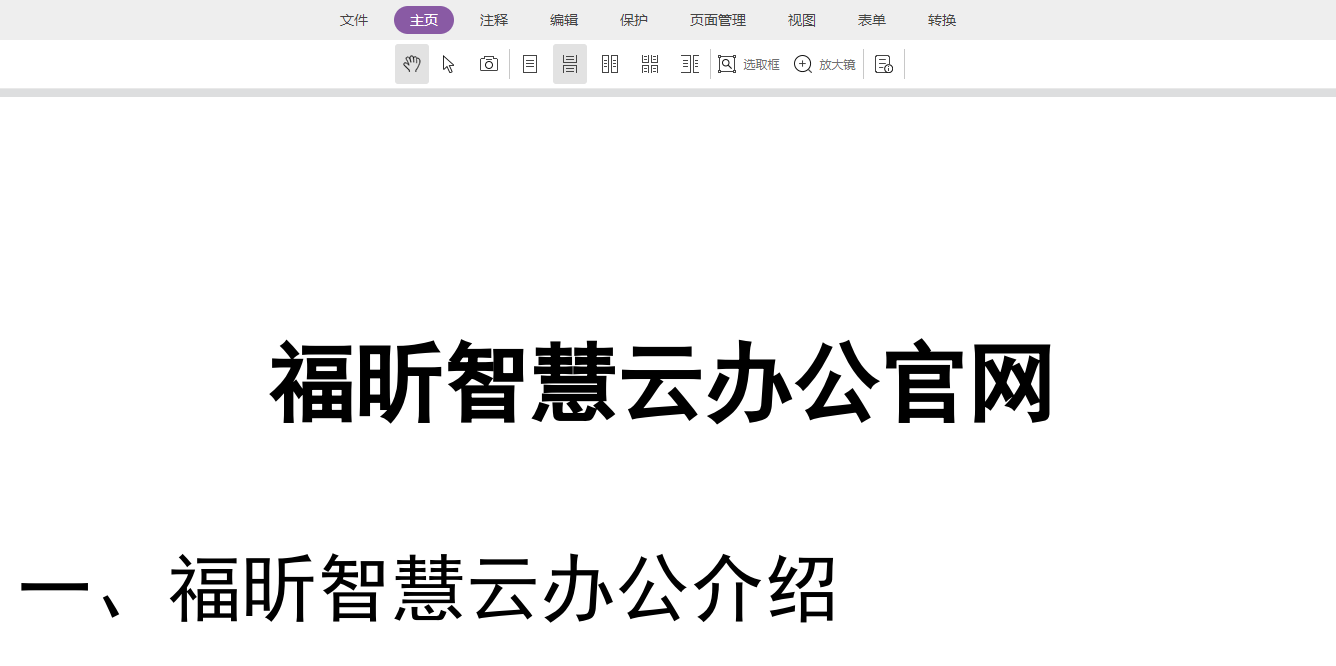Toggle continuous page scrolling view
Image resolution: width=1336 pixels, height=666 pixels.
click(x=570, y=63)
